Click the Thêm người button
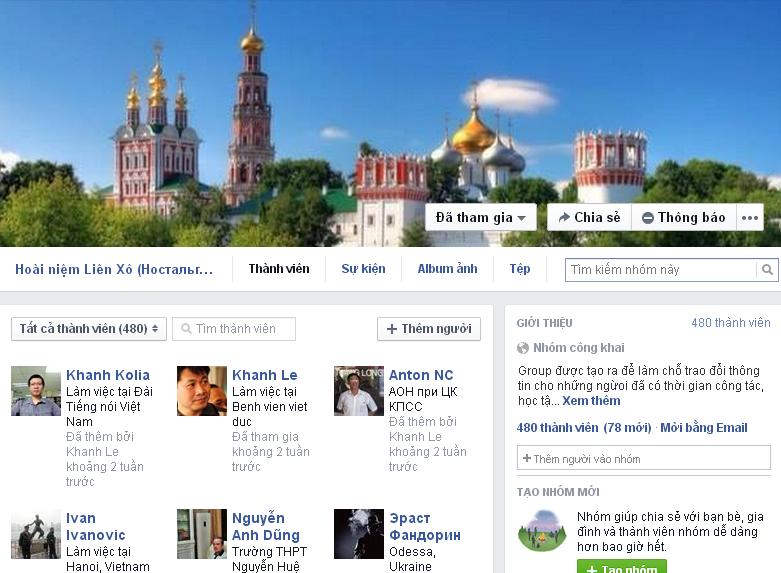This screenshot has width=781, height=573. coord(428,329)
